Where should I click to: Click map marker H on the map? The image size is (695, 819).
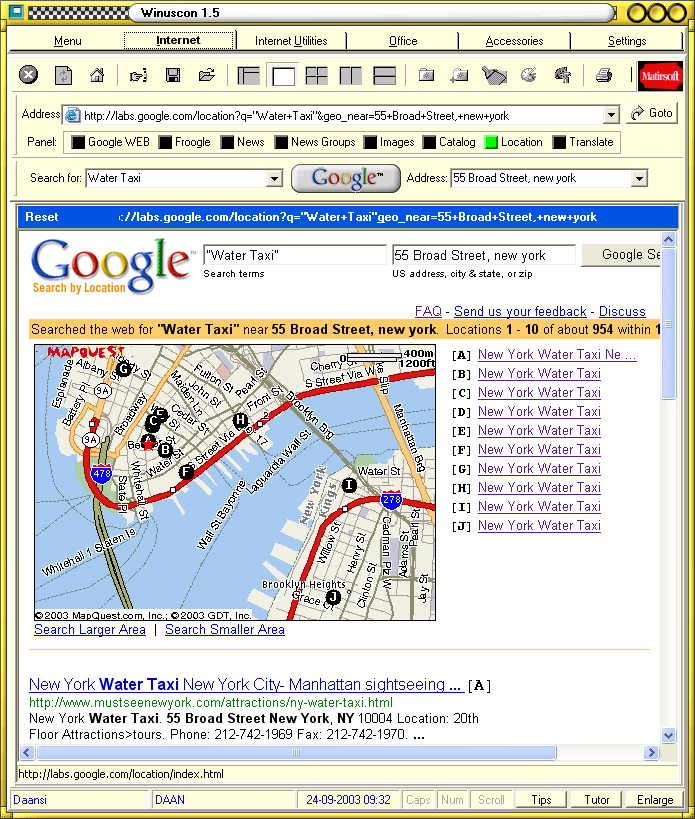(x=240, y=419)
